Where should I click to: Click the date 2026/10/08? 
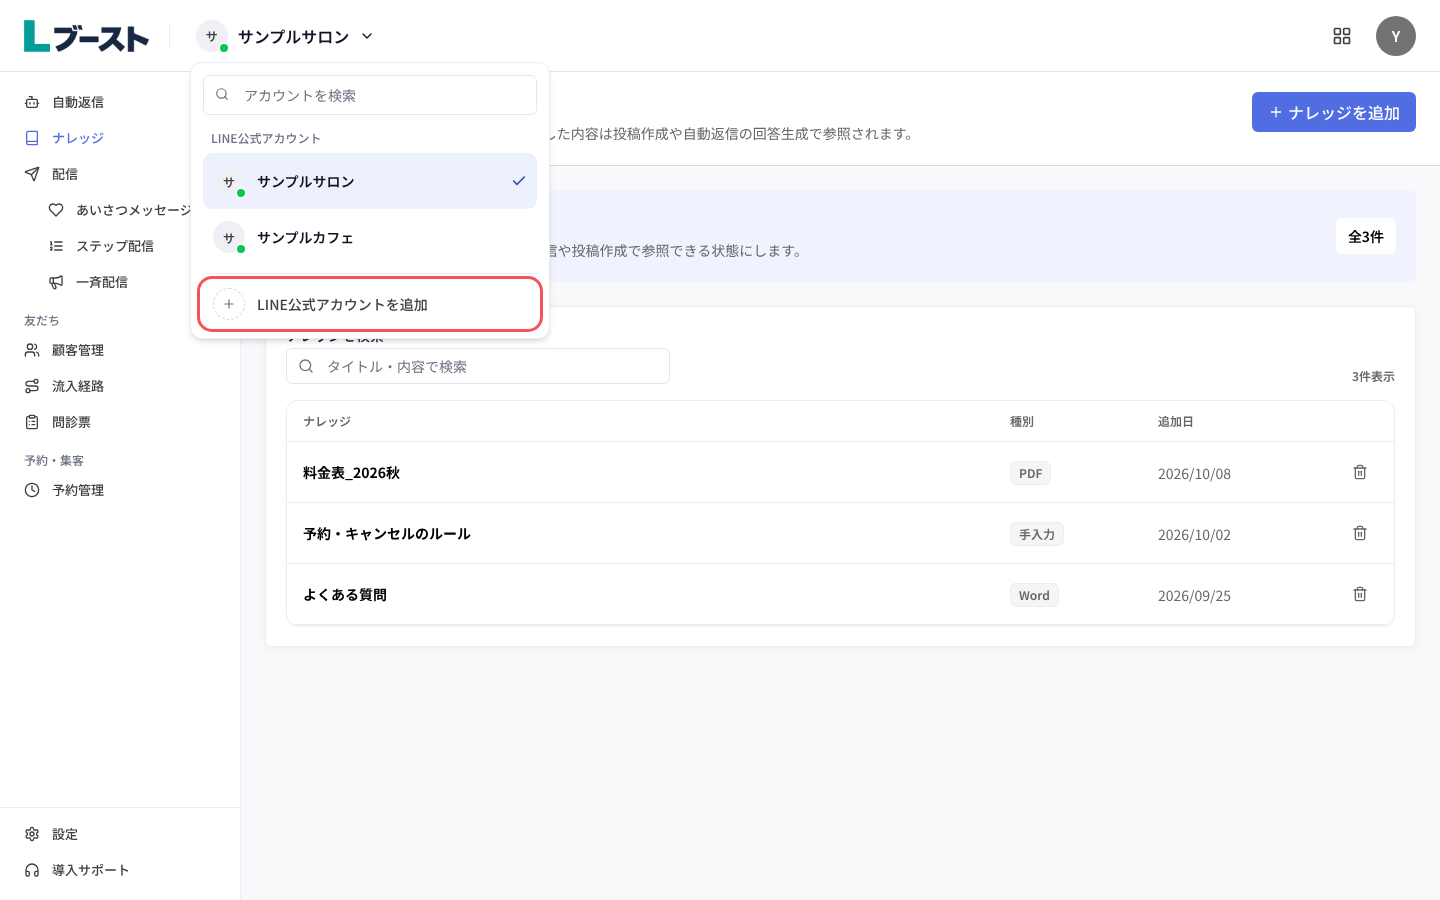[1194, 474]
